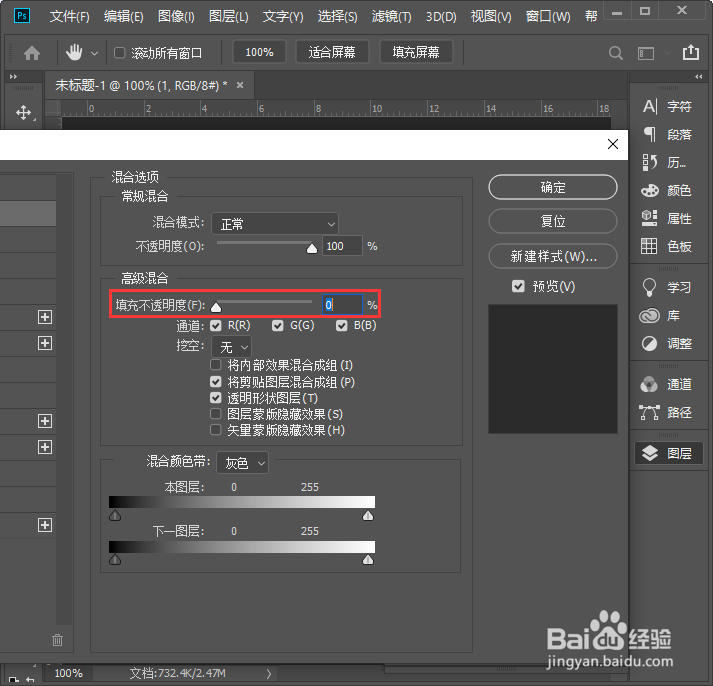Close the 未标题-1 document tab
The image size is (713, 686).
[x=240, y=85]
